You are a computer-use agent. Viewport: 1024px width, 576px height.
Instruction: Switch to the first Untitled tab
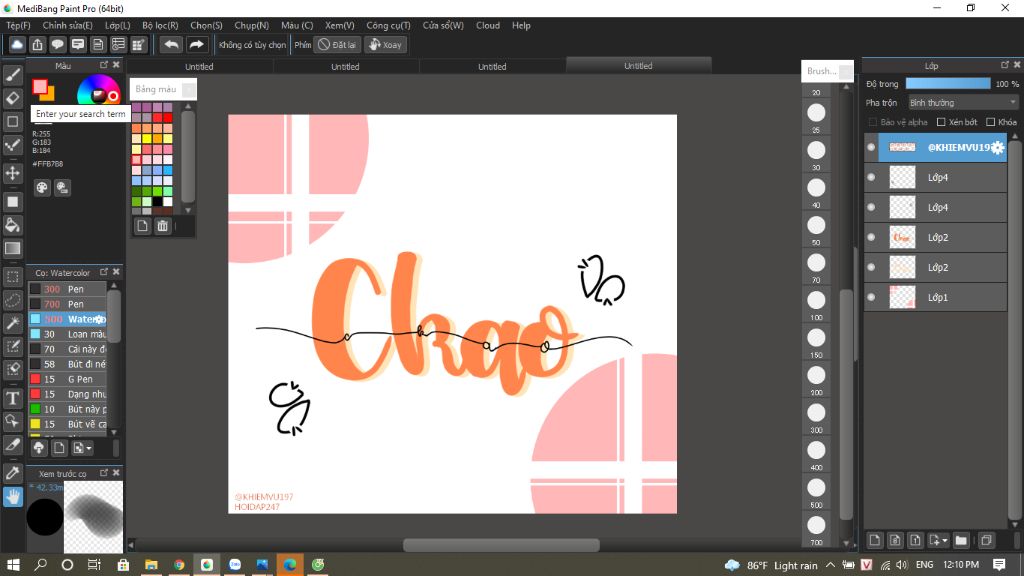[199, 66]
